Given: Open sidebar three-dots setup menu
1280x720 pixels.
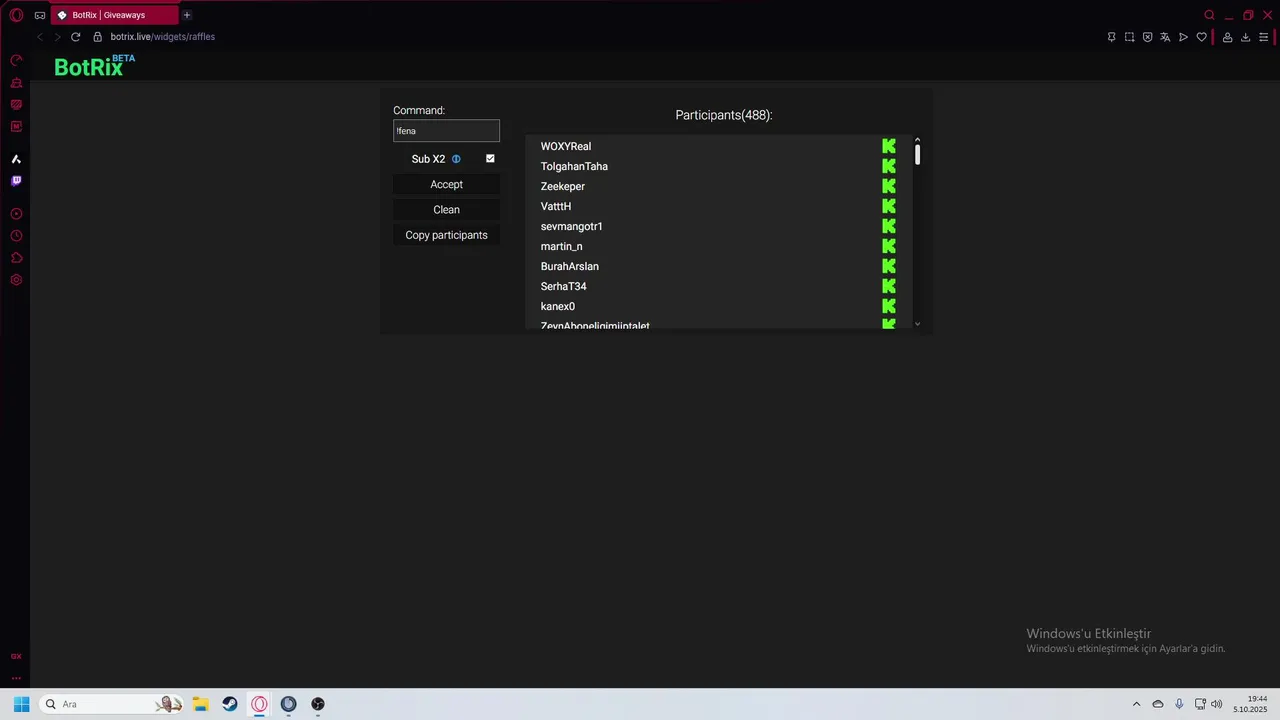Looking at the screenshot, I should pos(16,678).
